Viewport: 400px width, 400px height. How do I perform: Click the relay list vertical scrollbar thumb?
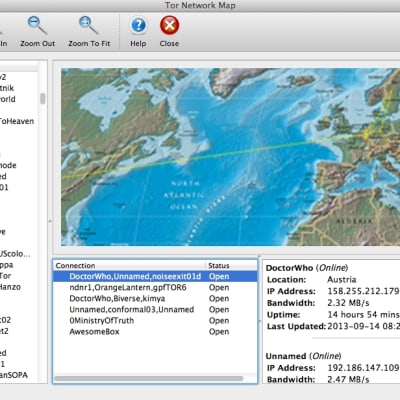click(43, 99)
